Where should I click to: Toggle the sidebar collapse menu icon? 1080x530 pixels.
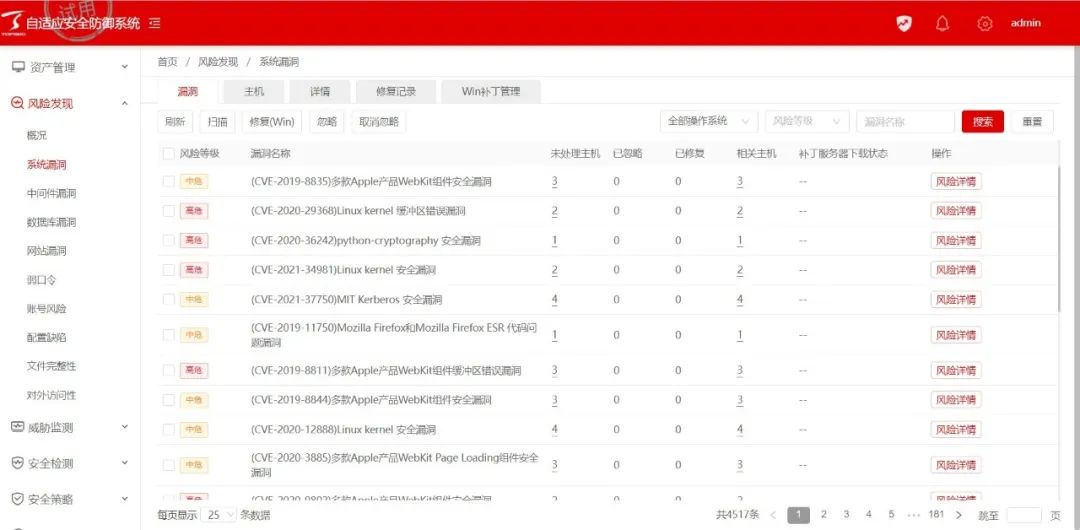154,23
